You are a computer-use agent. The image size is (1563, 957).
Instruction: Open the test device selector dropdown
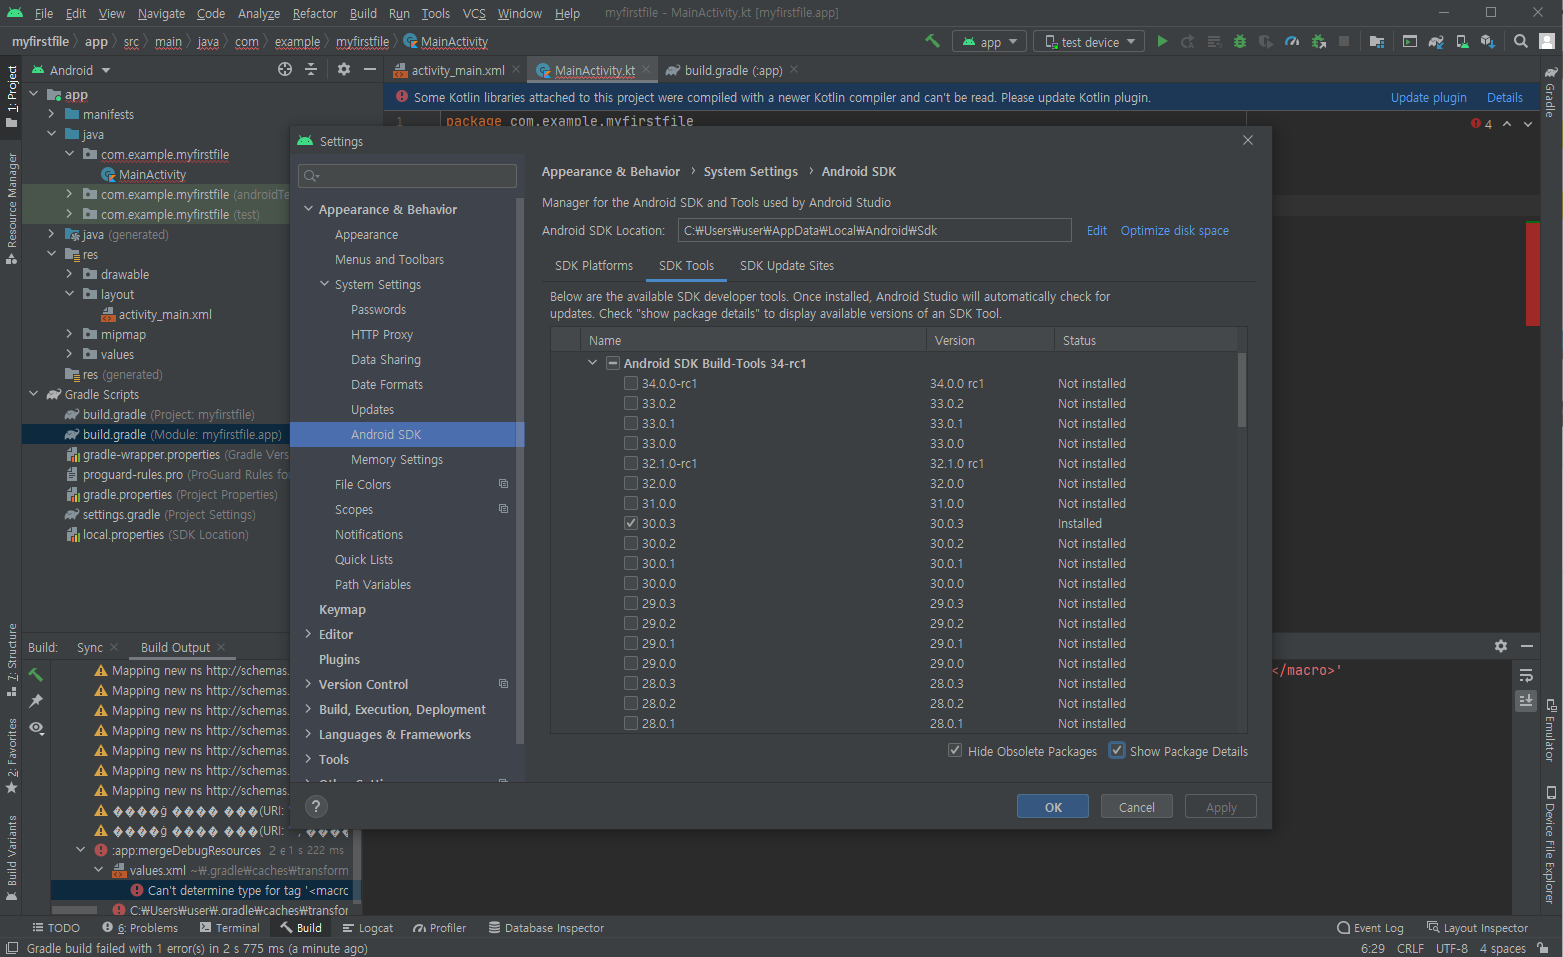[1088, 42]
